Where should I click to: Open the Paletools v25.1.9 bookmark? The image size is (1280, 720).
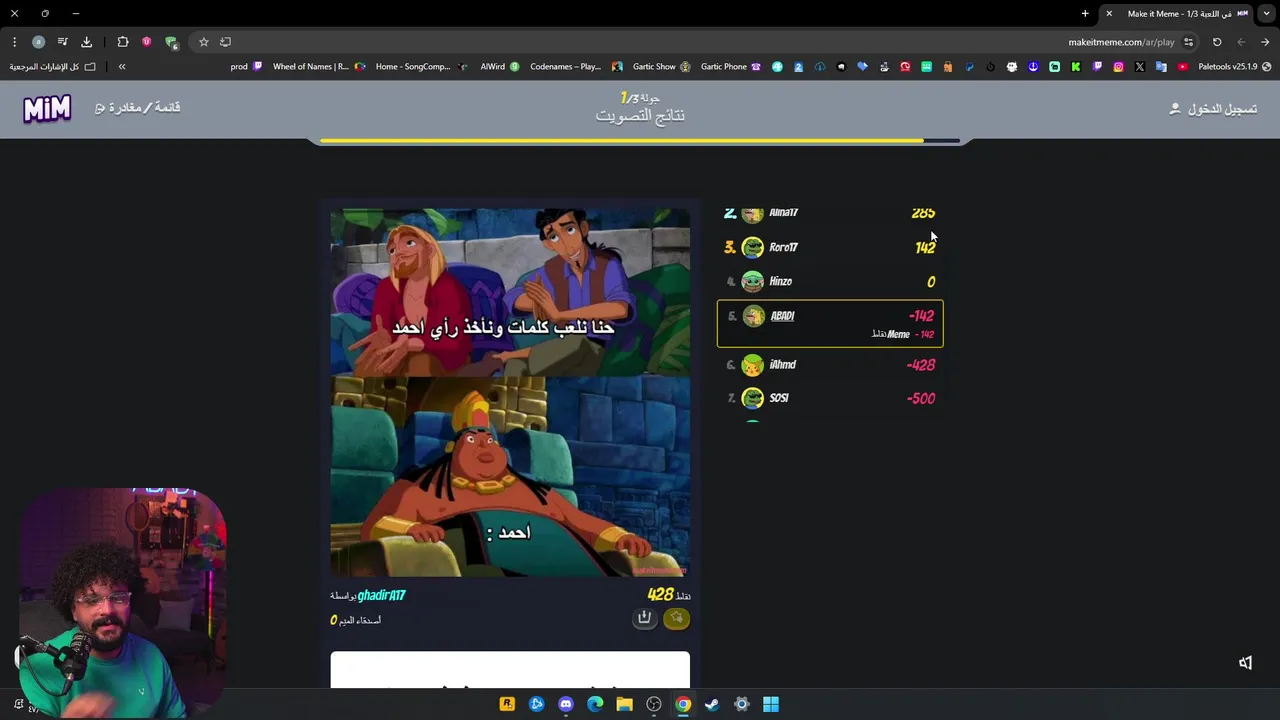click(x=1234, y=67)
